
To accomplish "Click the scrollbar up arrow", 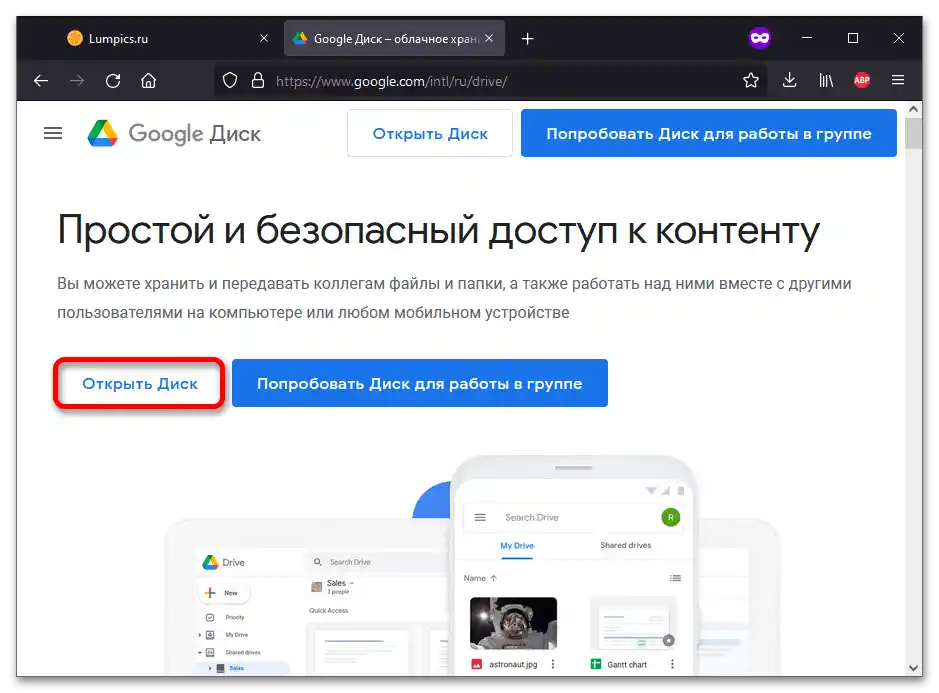I will pos(913,110).
